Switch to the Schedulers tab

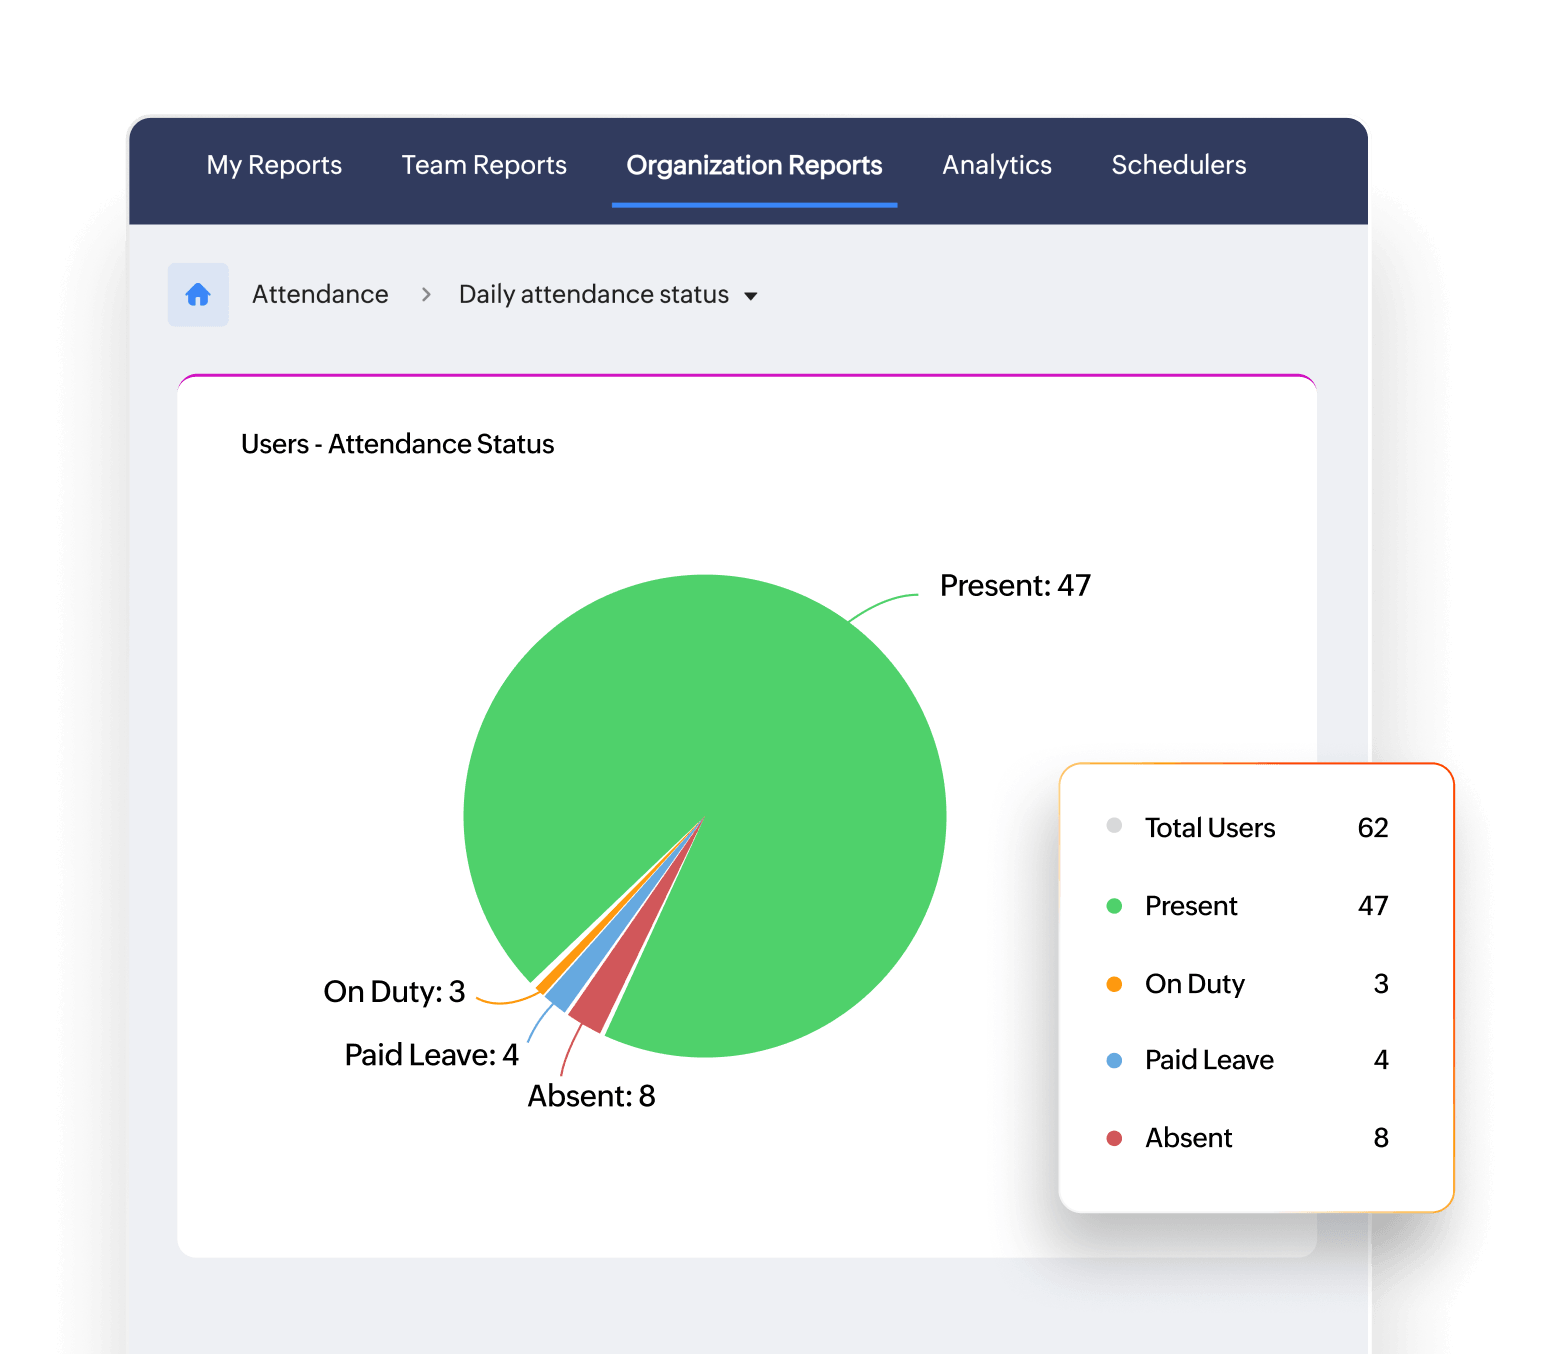click(x=1179, y=165)
